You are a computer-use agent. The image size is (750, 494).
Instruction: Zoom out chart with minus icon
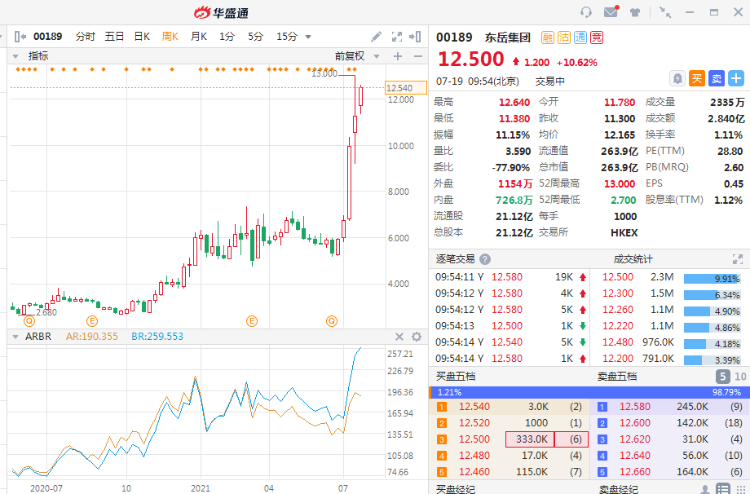[x=418, y=56]
